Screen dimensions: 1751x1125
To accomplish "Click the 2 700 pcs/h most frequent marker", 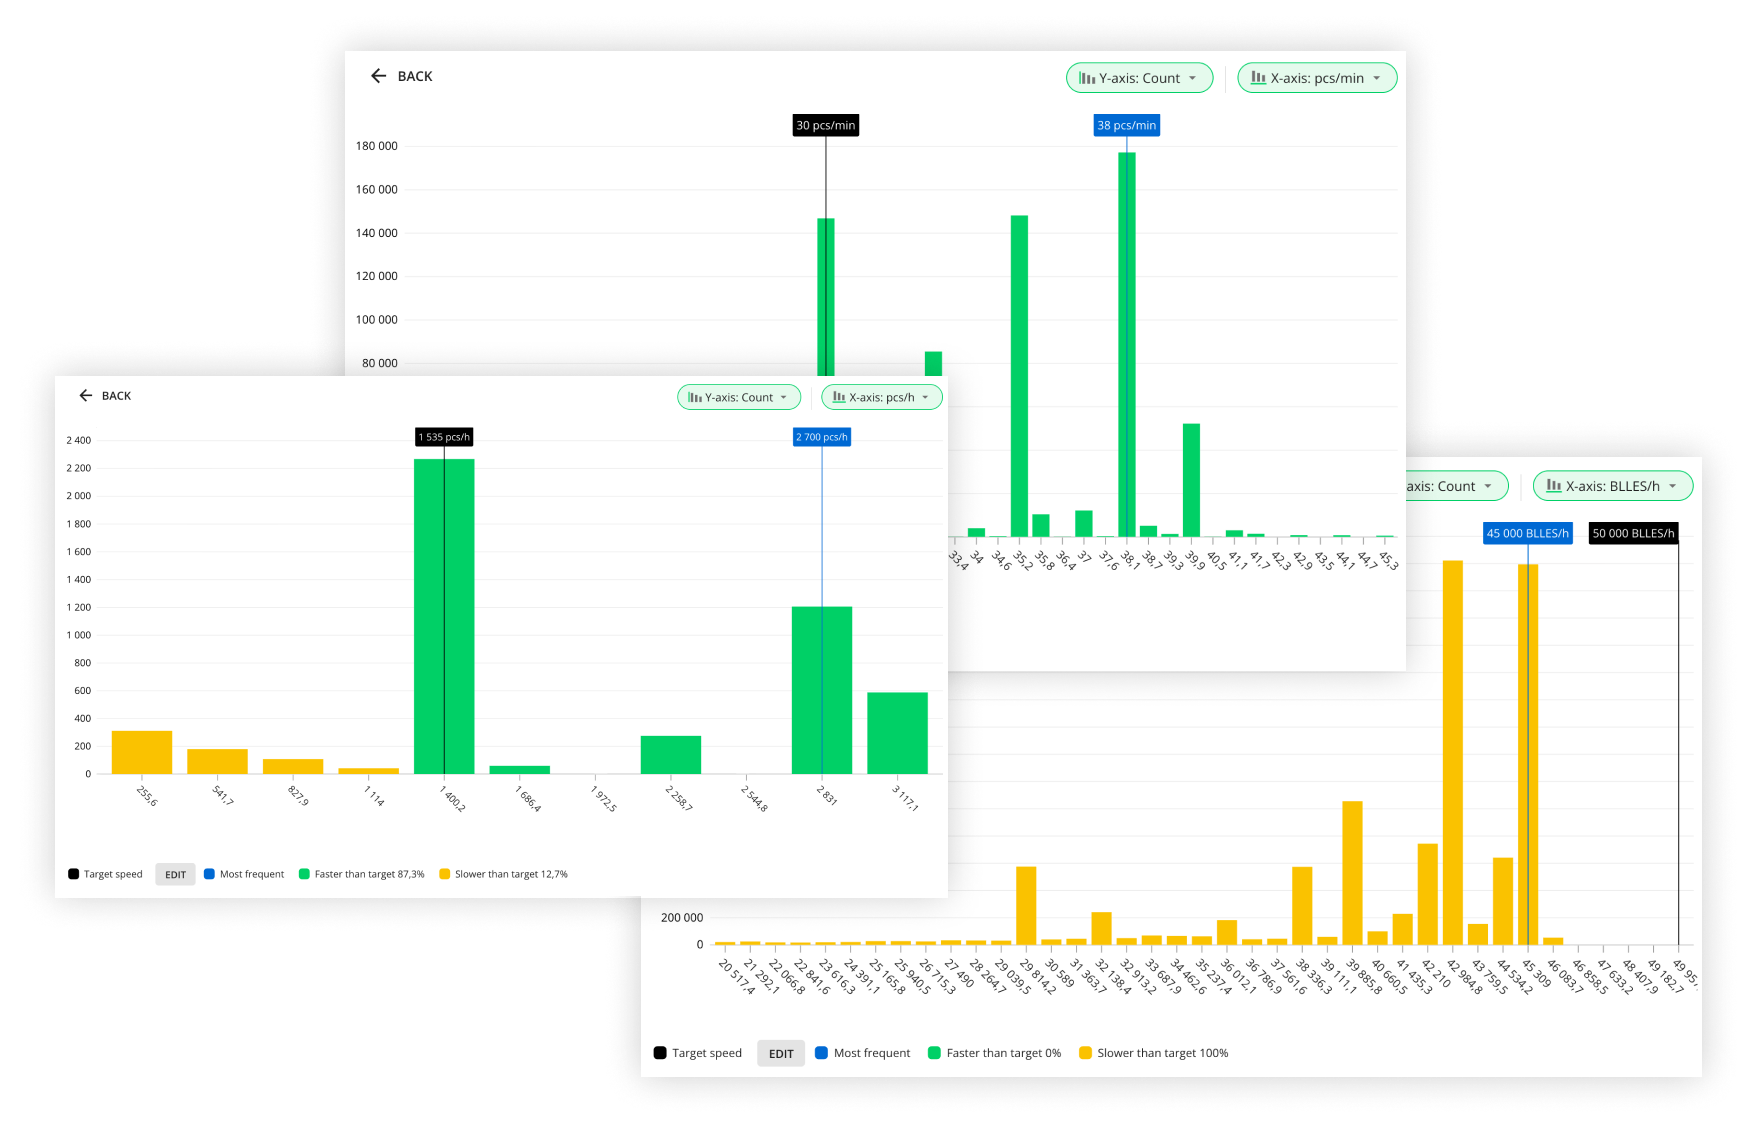I will pyautogui.click(x=821, y=437).
